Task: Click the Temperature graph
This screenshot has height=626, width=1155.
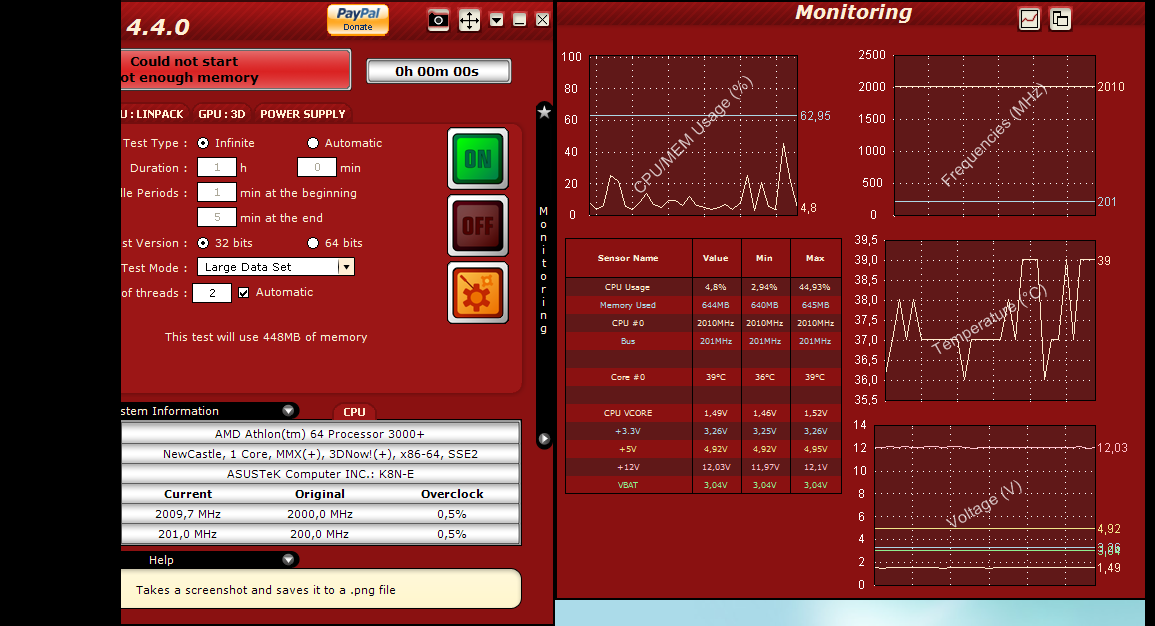Action: 990,320
